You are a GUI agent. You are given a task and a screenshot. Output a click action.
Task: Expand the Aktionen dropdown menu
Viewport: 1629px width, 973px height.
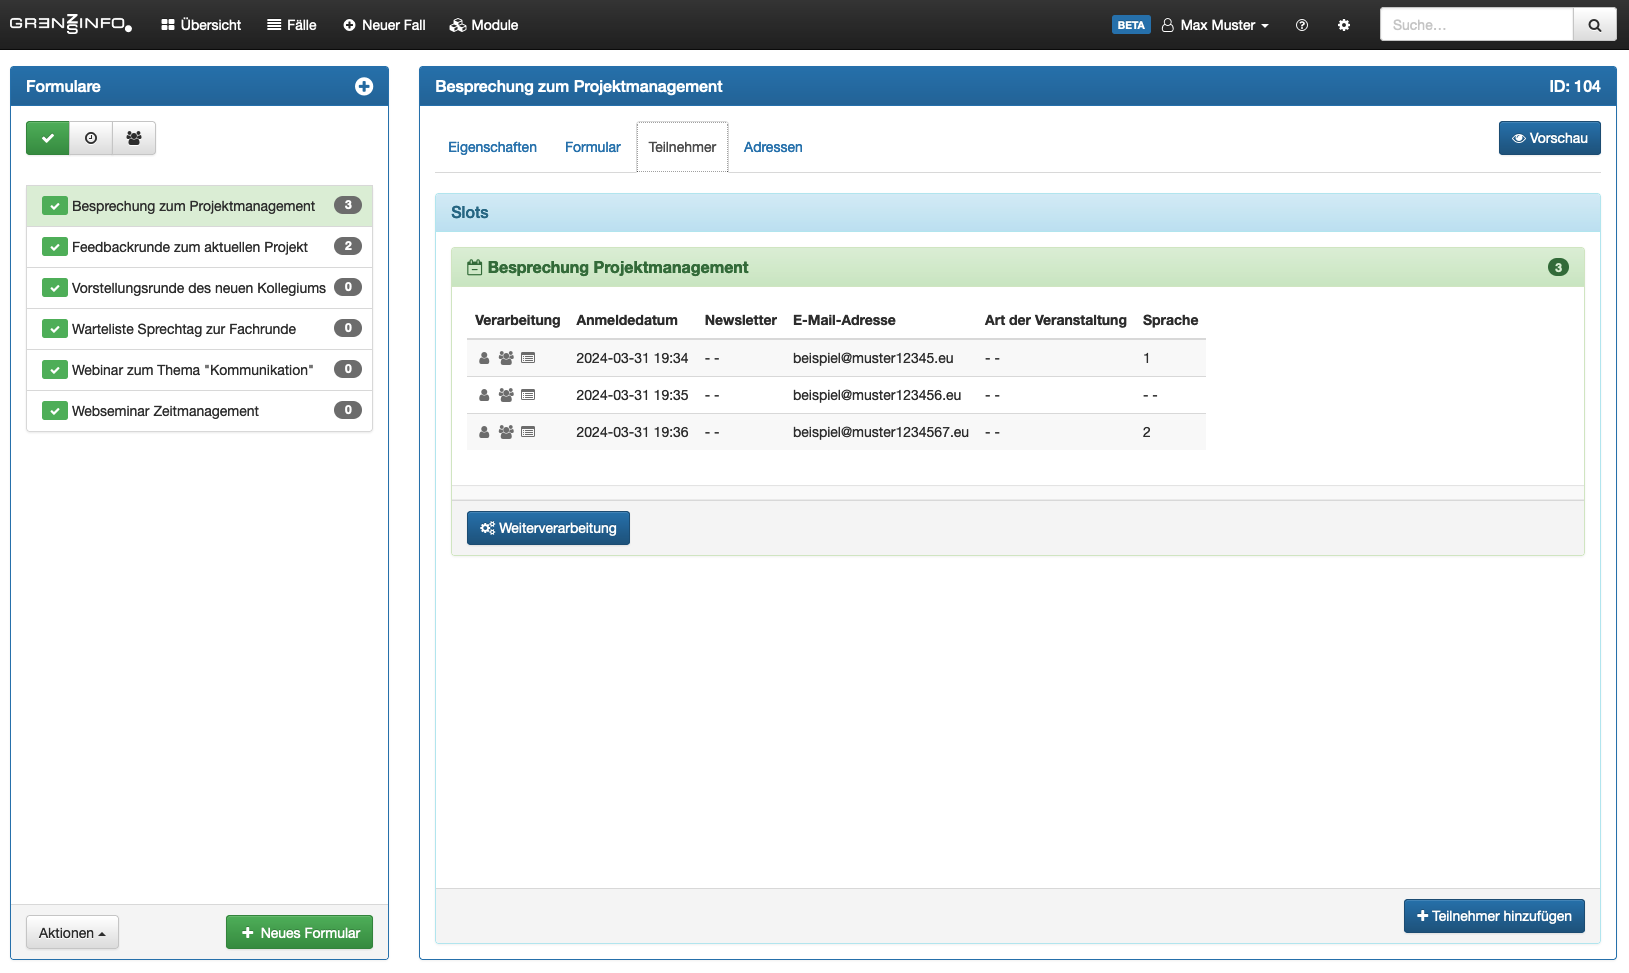pyautogui.click(x=72, y=933)
